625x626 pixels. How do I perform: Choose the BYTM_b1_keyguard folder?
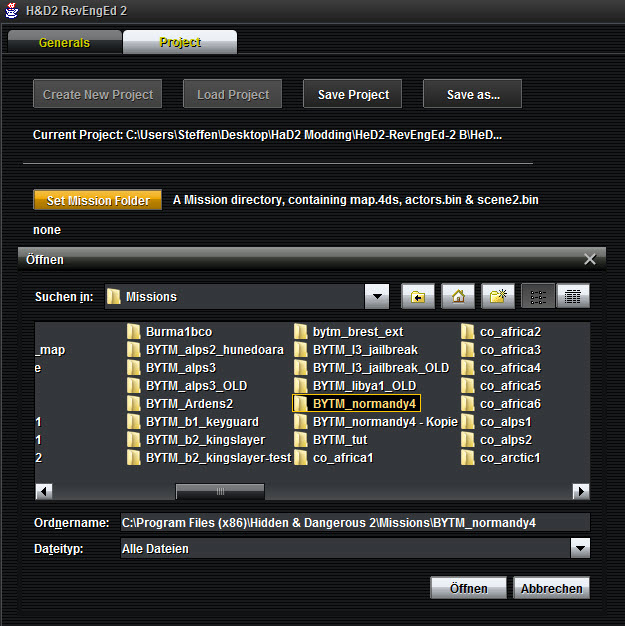tap(201, 422)
